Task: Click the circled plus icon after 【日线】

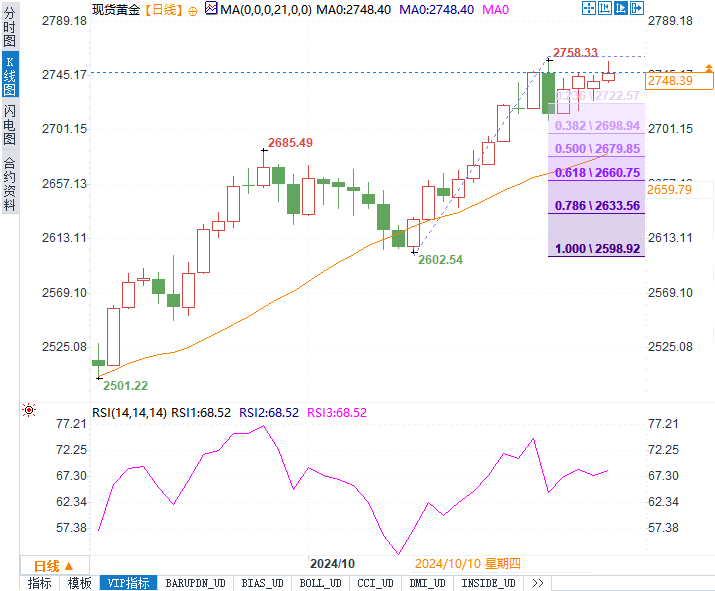Action: point(193,9)
